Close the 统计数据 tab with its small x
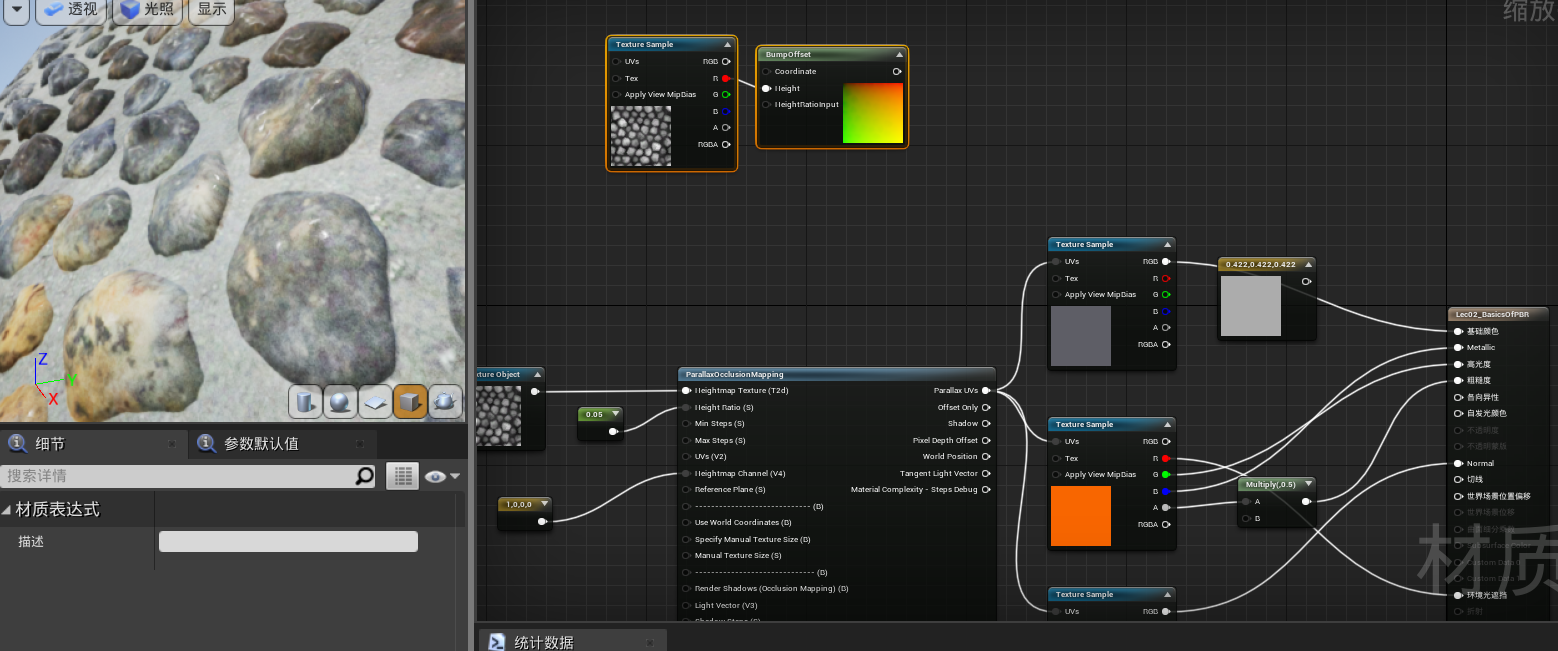This screenshot has height=651, width=1558. [650, 642]
